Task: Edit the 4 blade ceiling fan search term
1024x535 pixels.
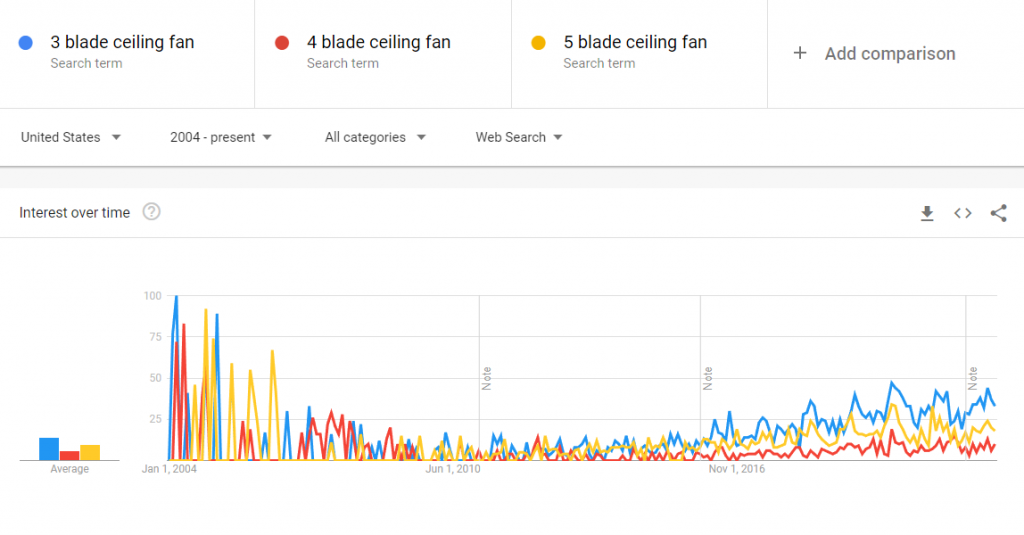Action: pos(379,42)
